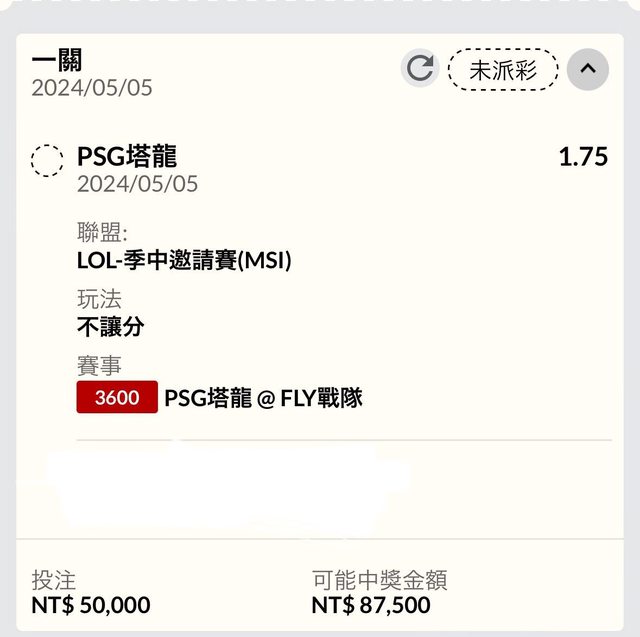Image resolution: width=640 pixels, height=637 pixels.
Task: Click the LOL-季中邀請賽(MSI) league name
Action: [184, 261]
